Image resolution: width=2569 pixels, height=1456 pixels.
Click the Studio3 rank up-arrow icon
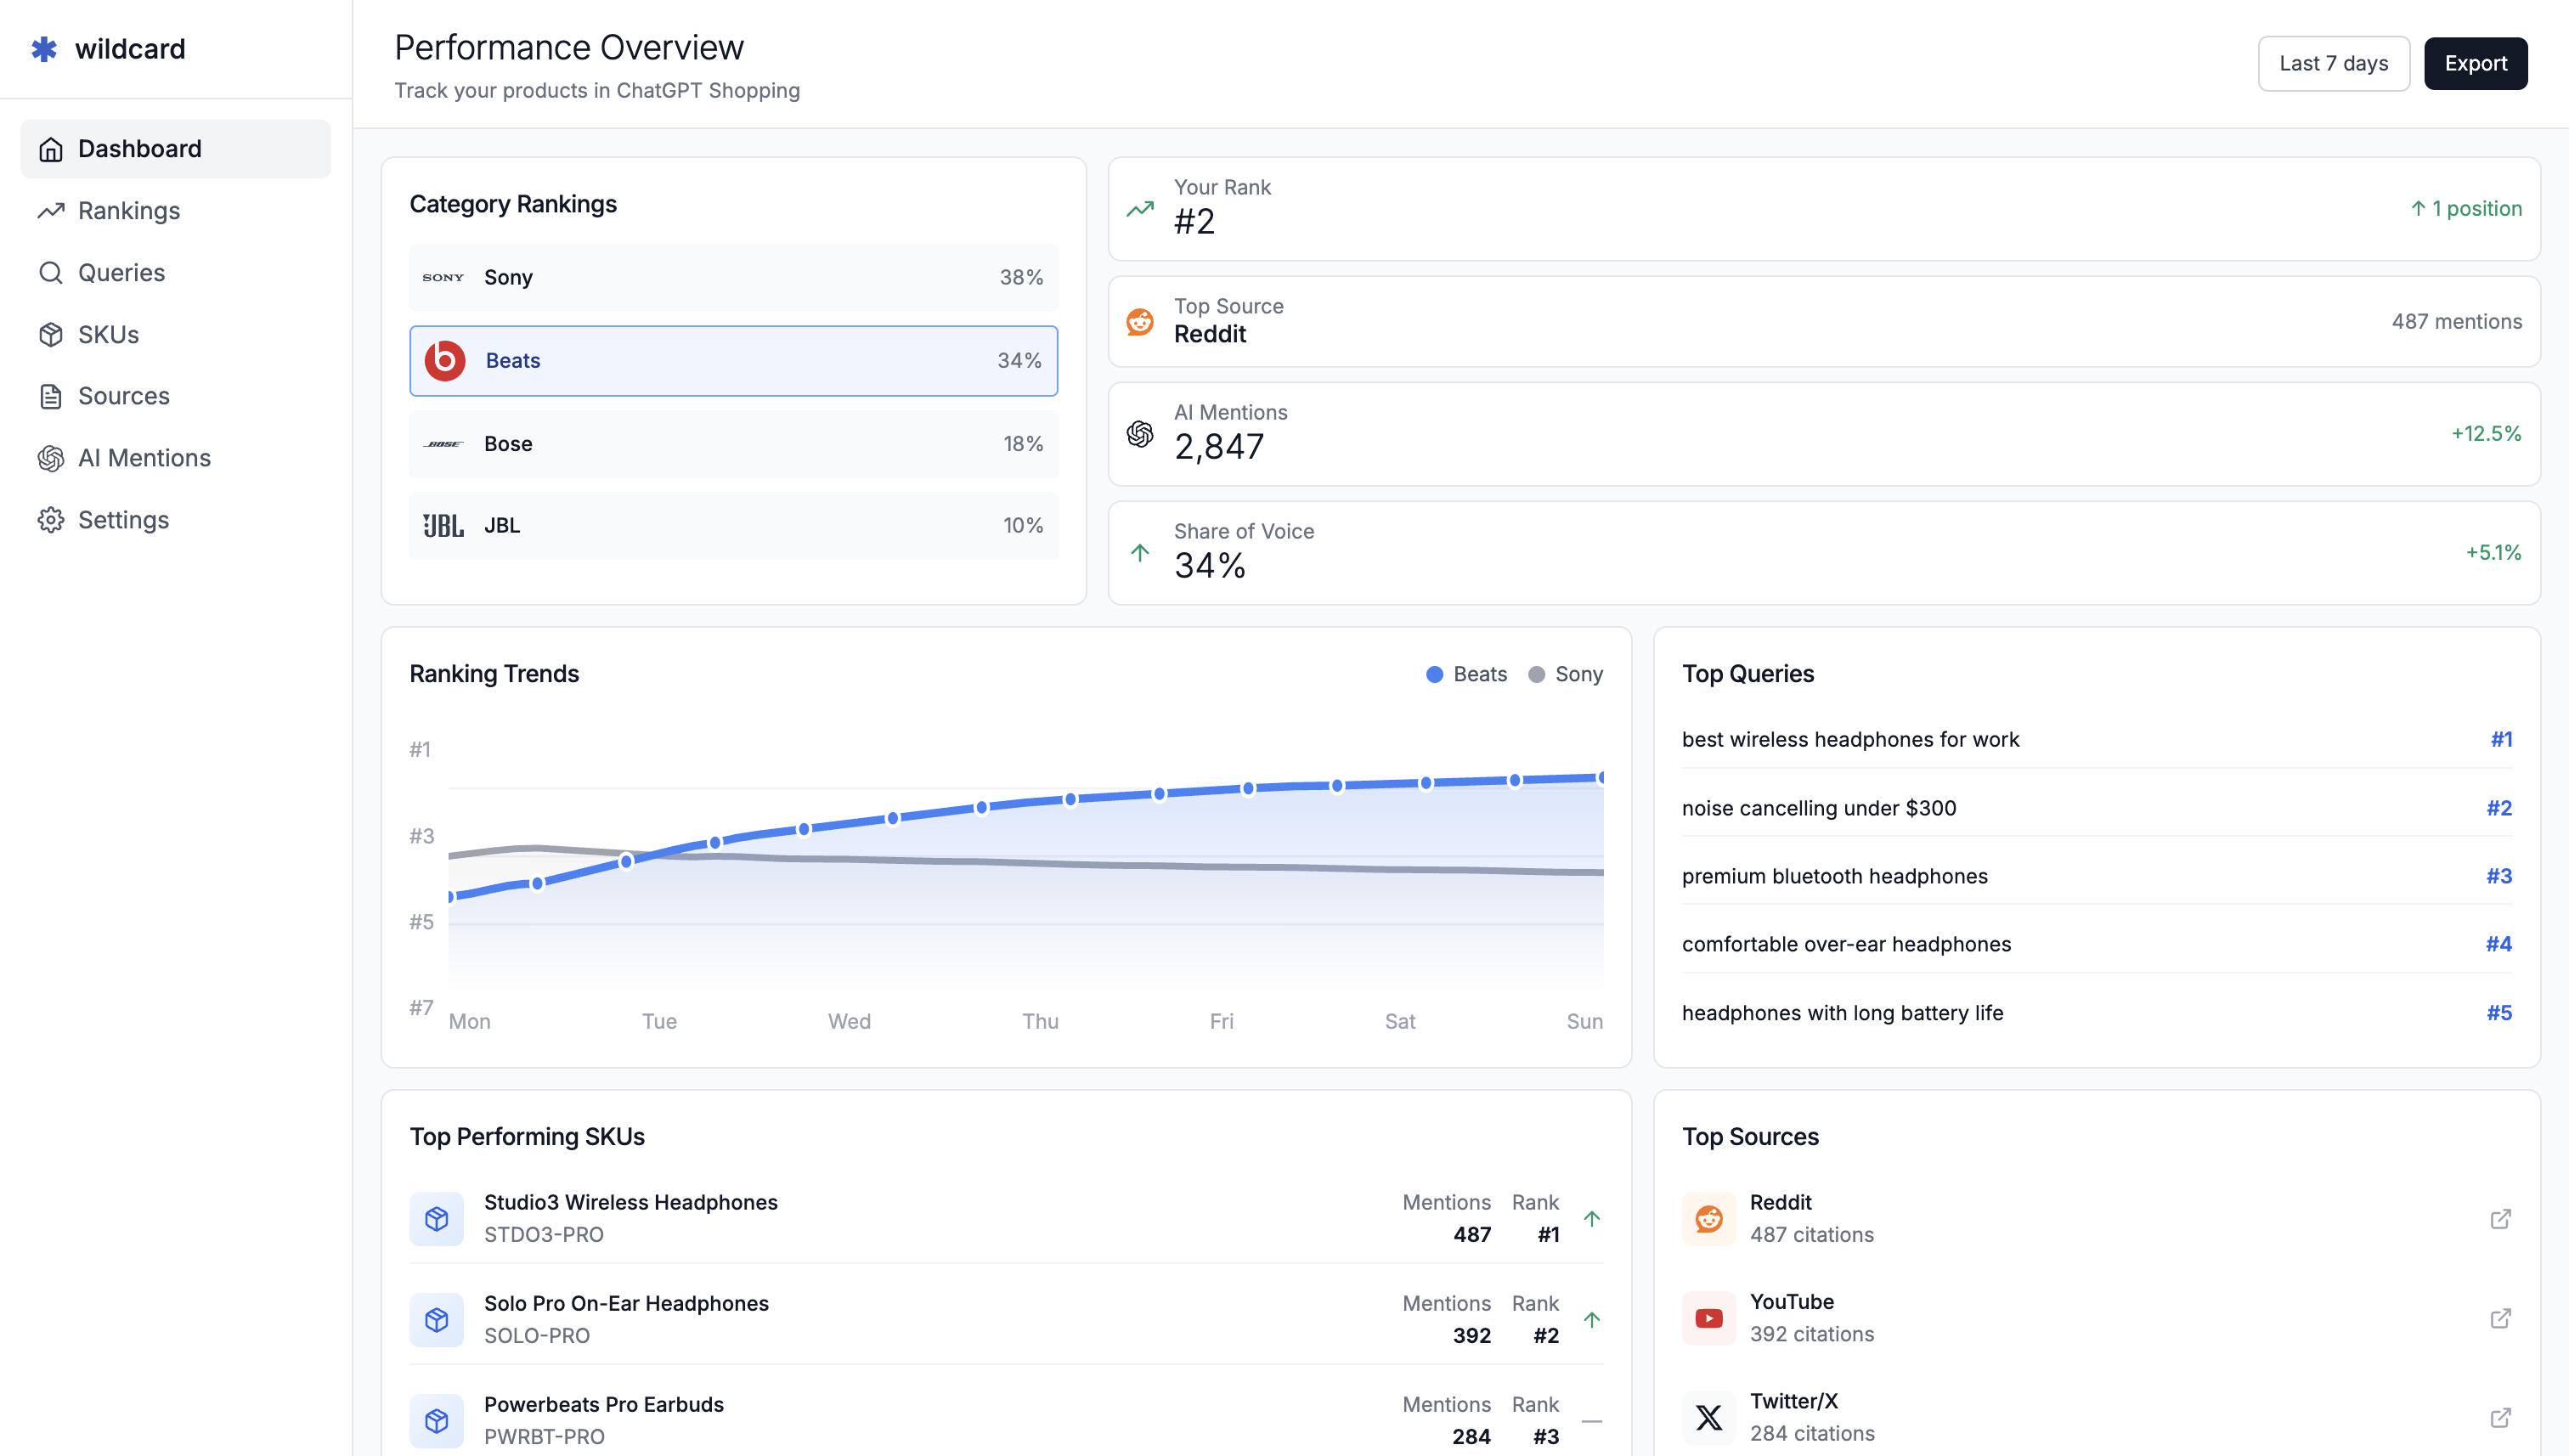(1592, 1219)
